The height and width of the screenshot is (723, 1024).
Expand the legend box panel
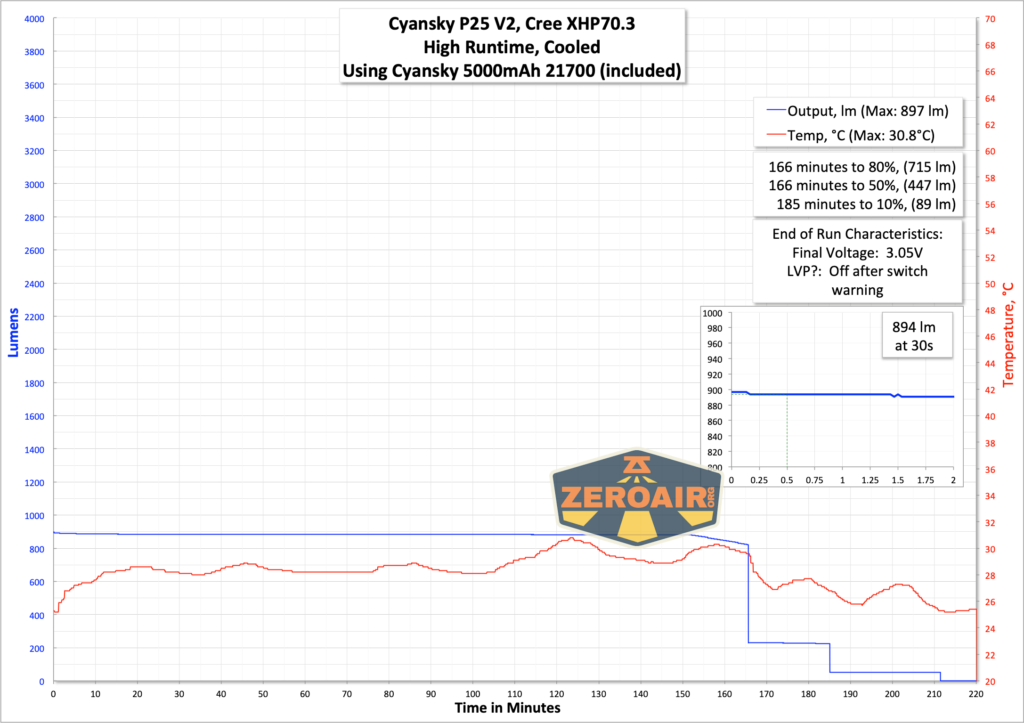pyautogui.click(x=857, y=123)
